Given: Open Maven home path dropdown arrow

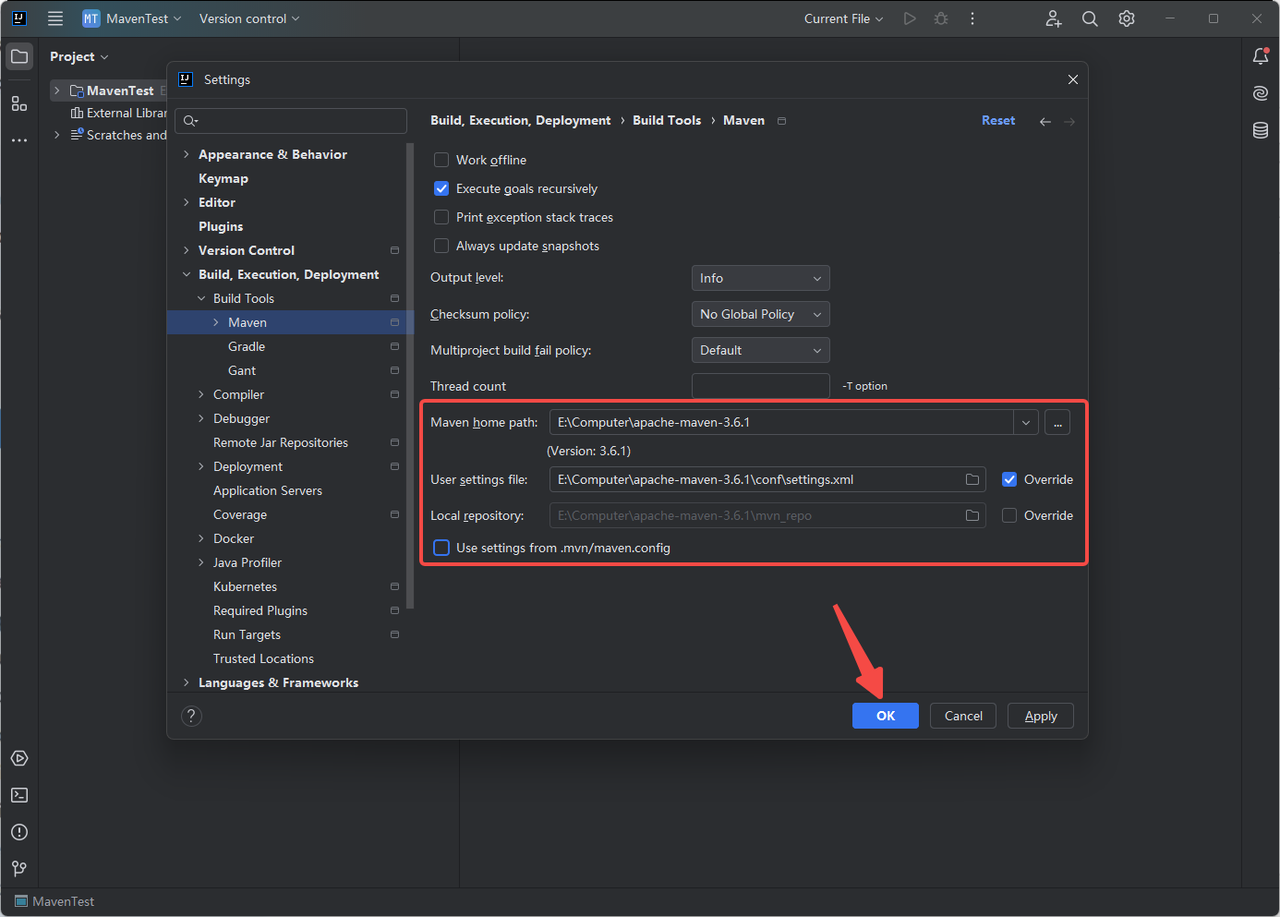Looking at the screenshot, I should pyautogui.click(x=1026, y=422).
